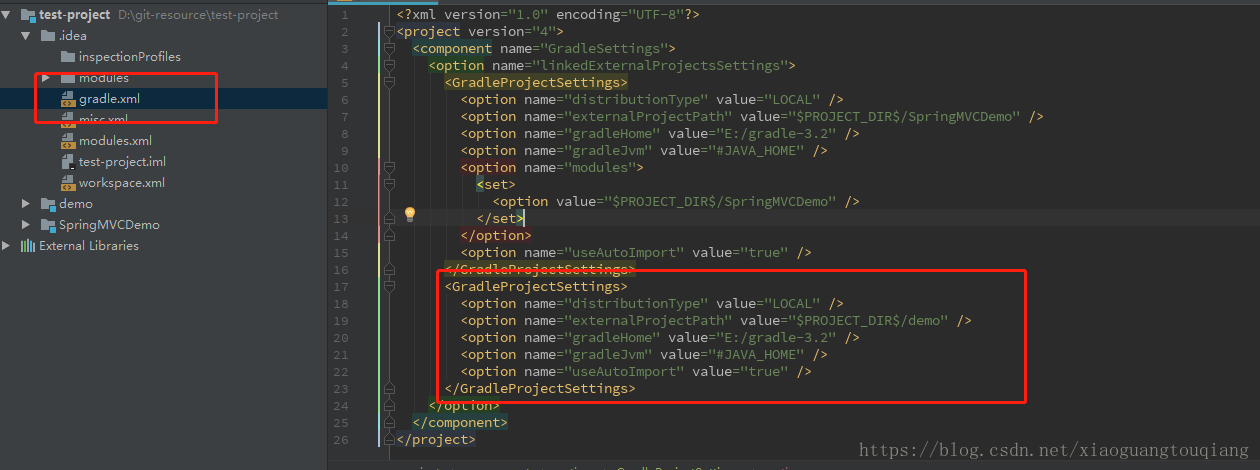Click the yellow light bulb intention icon
The image size is (1260, 470).
tap(409, 214)
